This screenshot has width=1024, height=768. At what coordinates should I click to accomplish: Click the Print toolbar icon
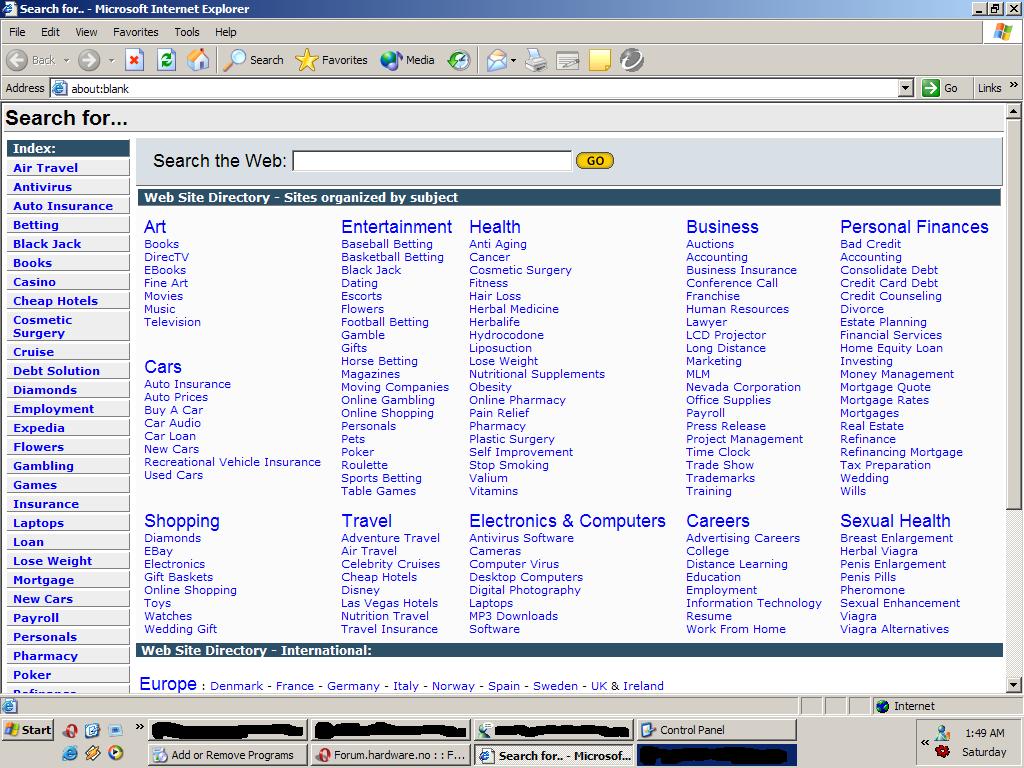click(536, 60)
